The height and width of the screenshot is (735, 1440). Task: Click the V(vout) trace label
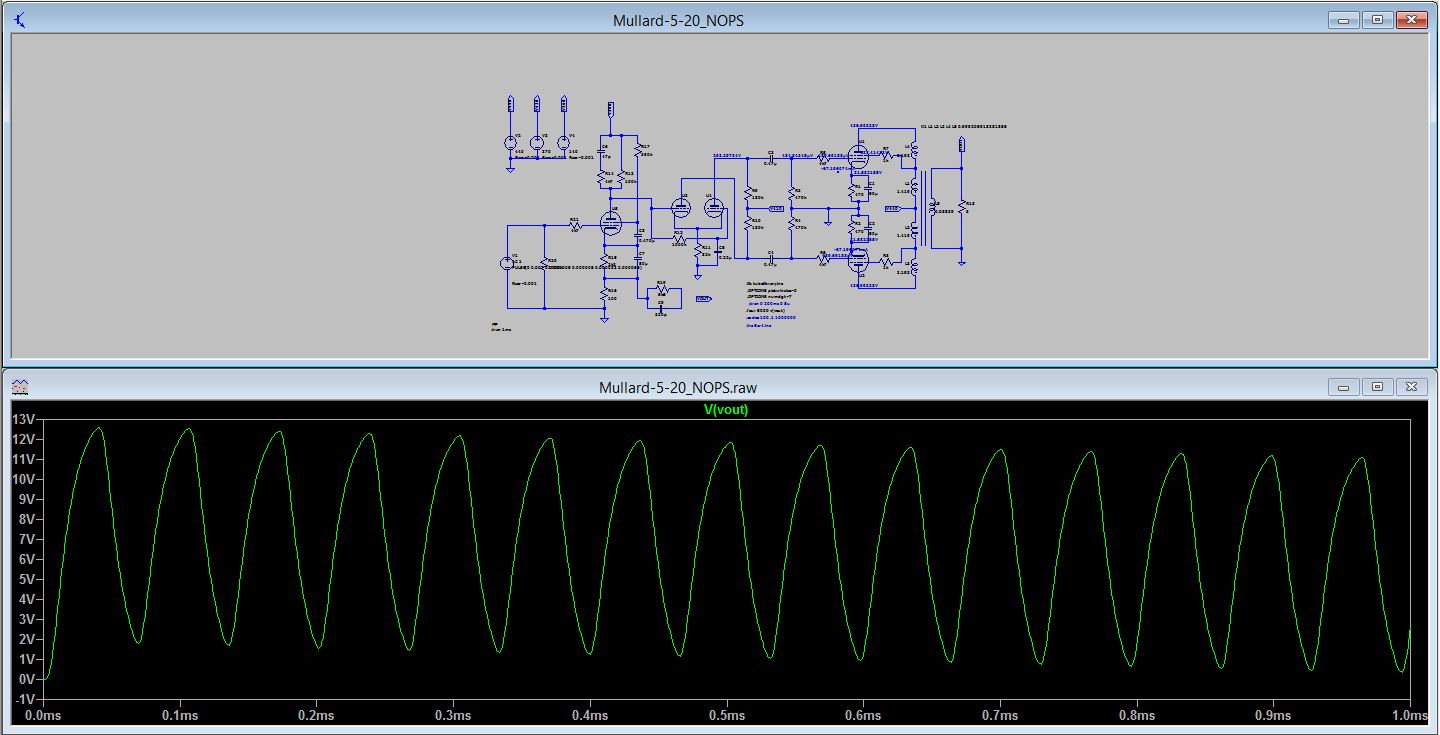click(x=726, y=409)
